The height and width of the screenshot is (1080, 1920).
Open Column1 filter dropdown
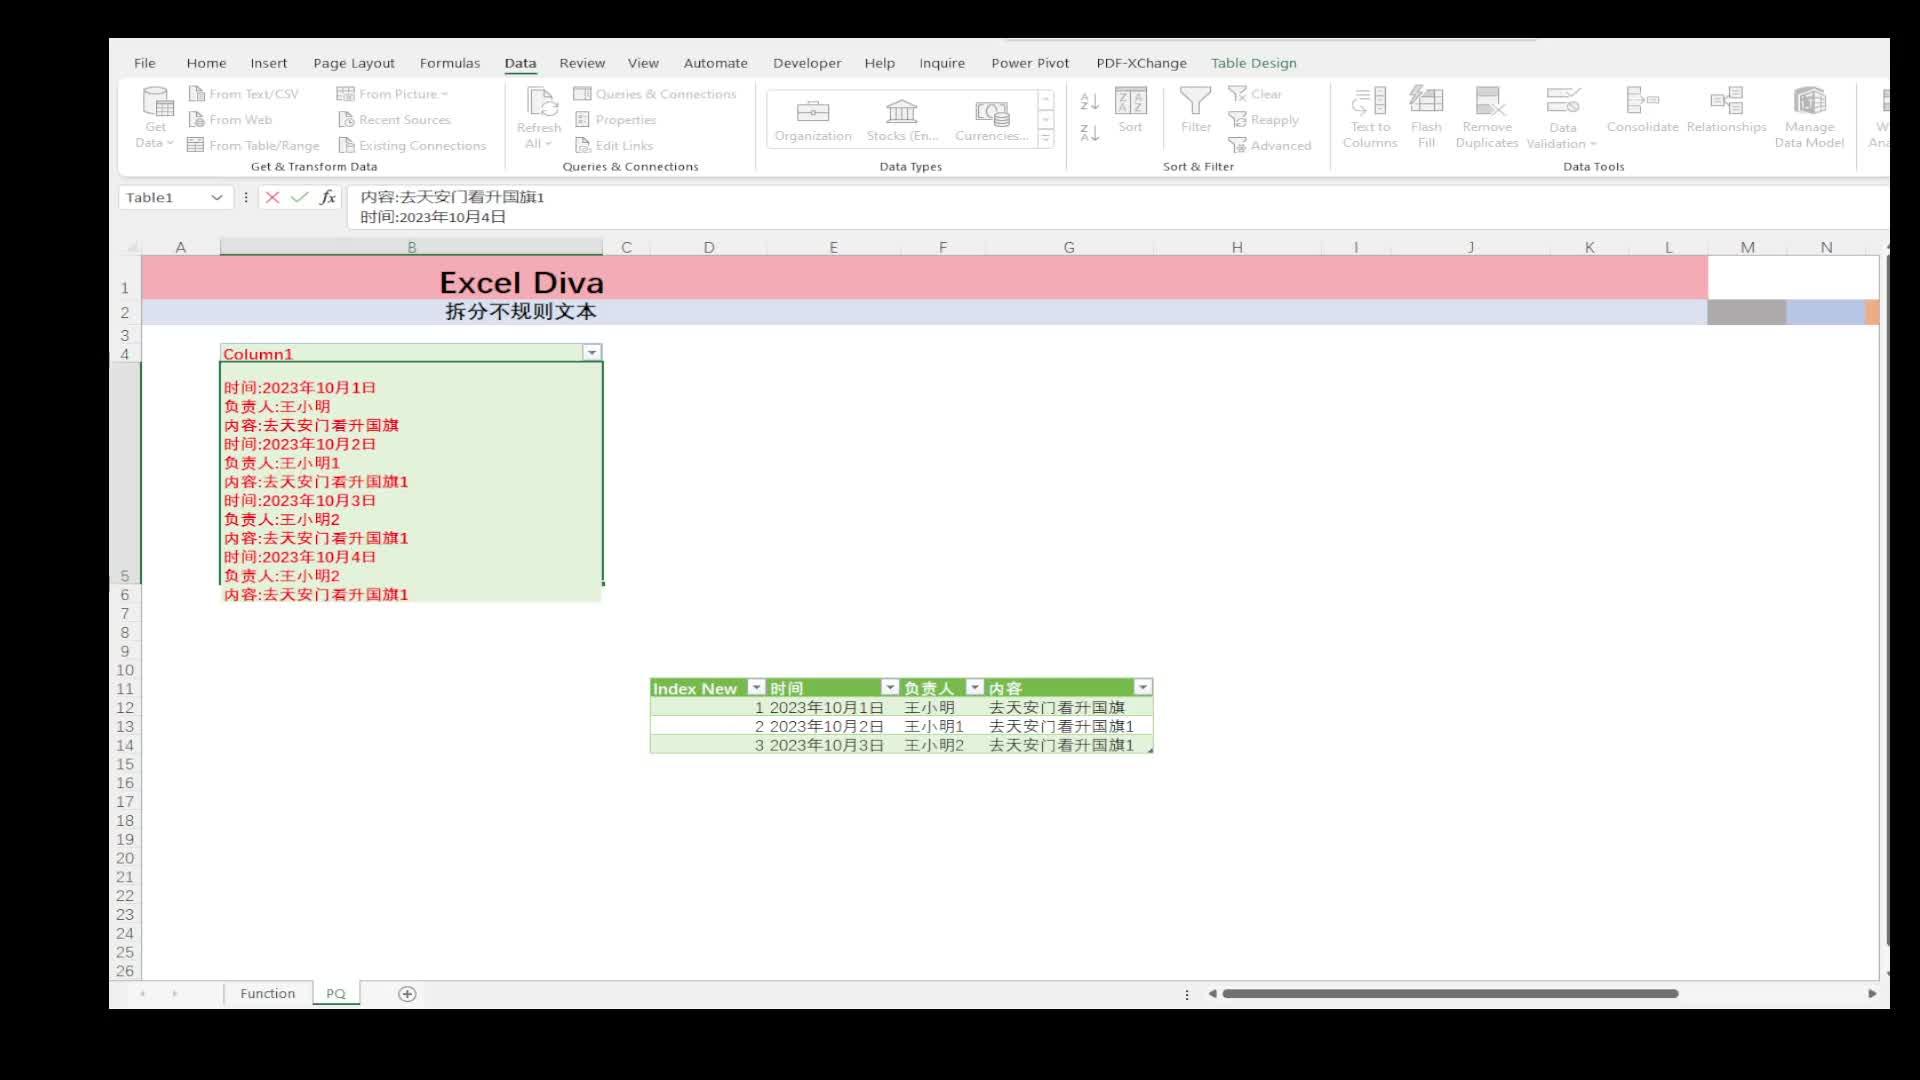(592, 353)
